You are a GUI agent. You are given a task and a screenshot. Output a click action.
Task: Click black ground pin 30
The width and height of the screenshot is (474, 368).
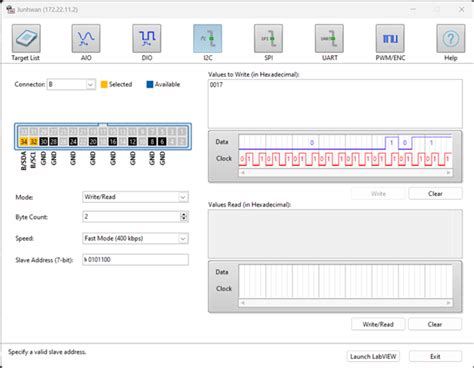(x=43, y=142)
